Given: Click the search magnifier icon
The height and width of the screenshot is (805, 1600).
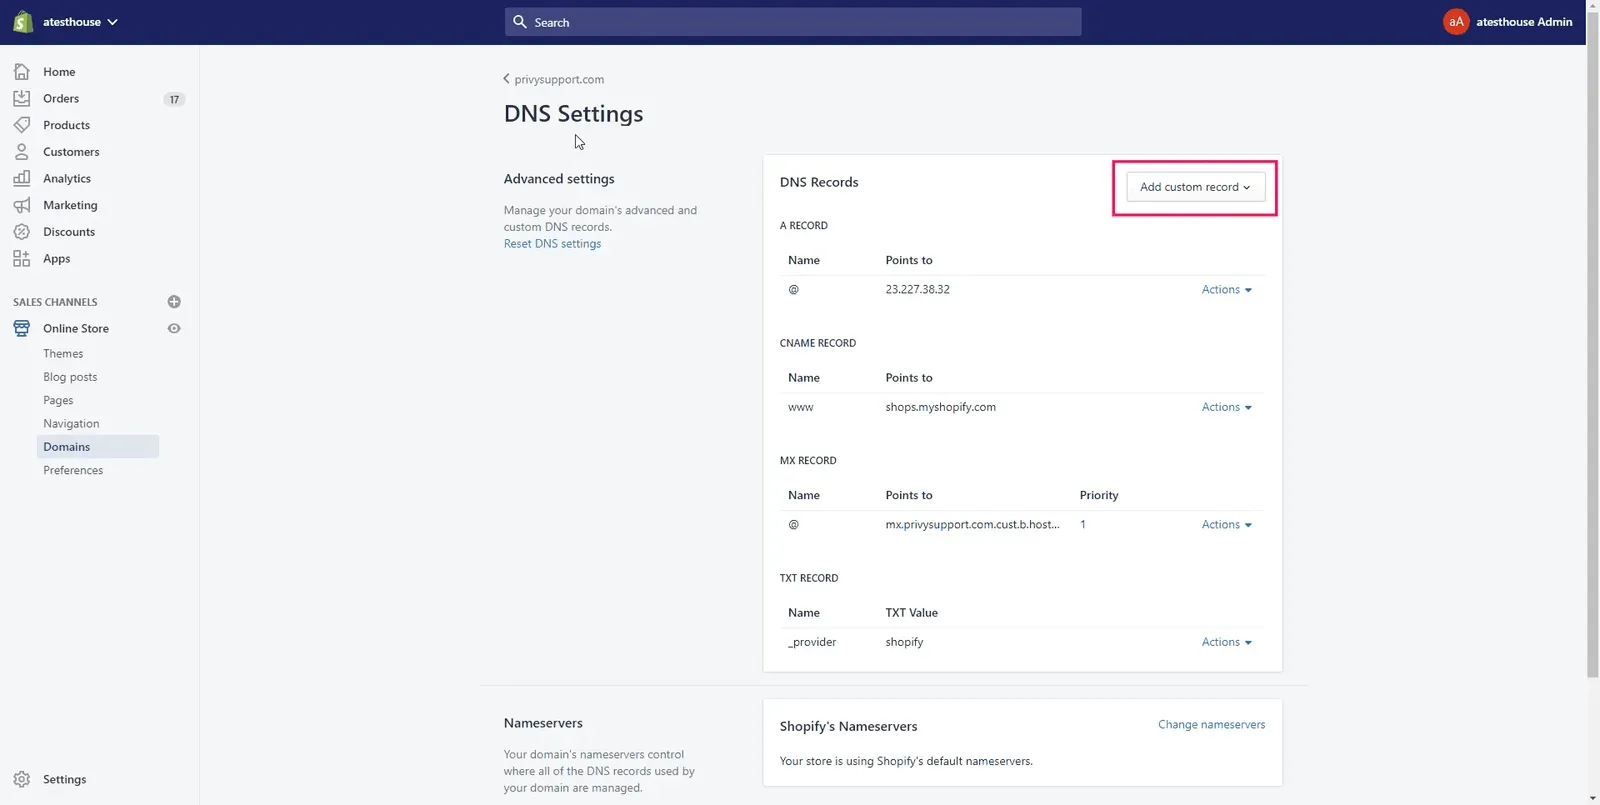Looking at the screenshot, I should tap(520, 21).
